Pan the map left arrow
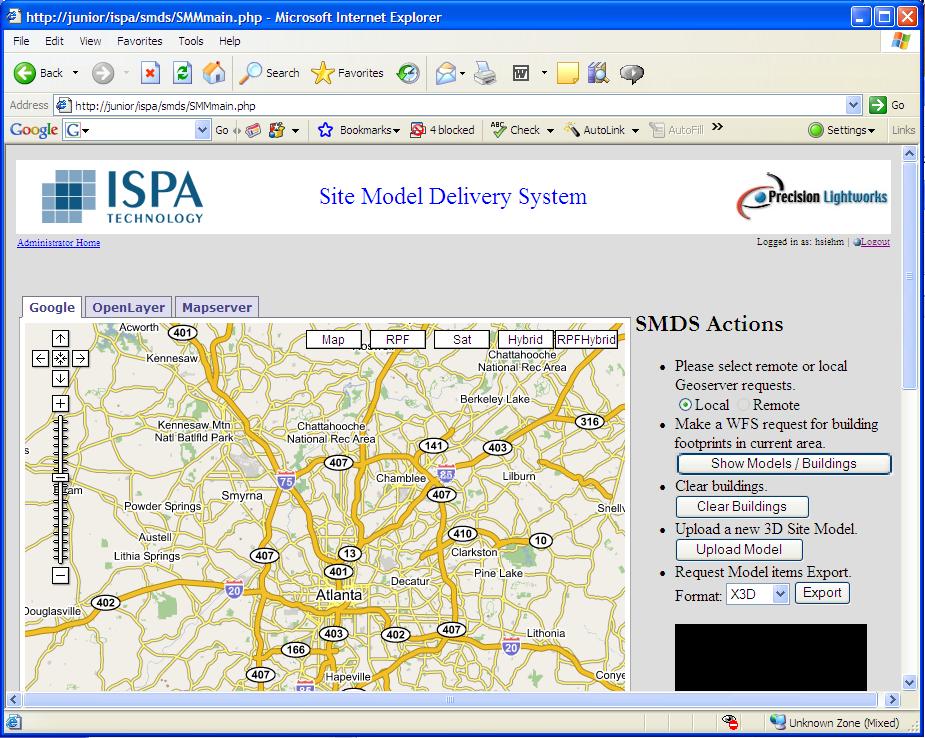The height and width of the screenshot is (738, 925). pyautogui.click(x=40, y=358)
